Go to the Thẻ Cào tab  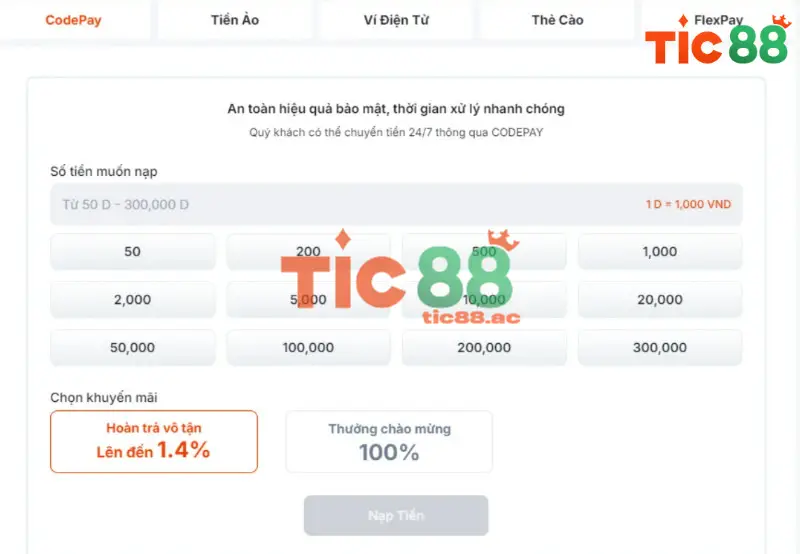[557, 20]
